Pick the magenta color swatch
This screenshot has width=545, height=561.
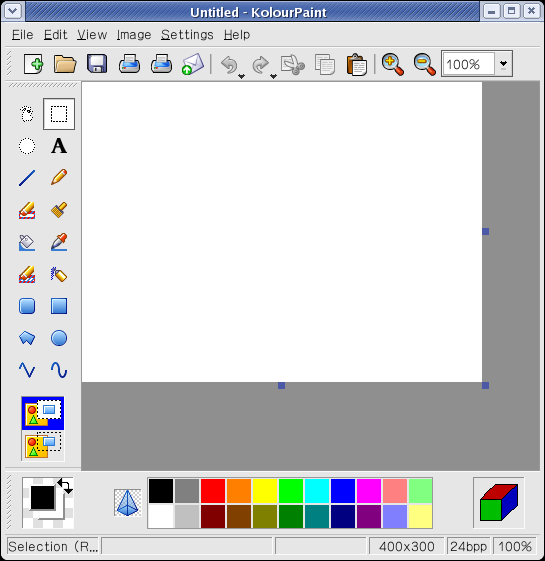369,491
